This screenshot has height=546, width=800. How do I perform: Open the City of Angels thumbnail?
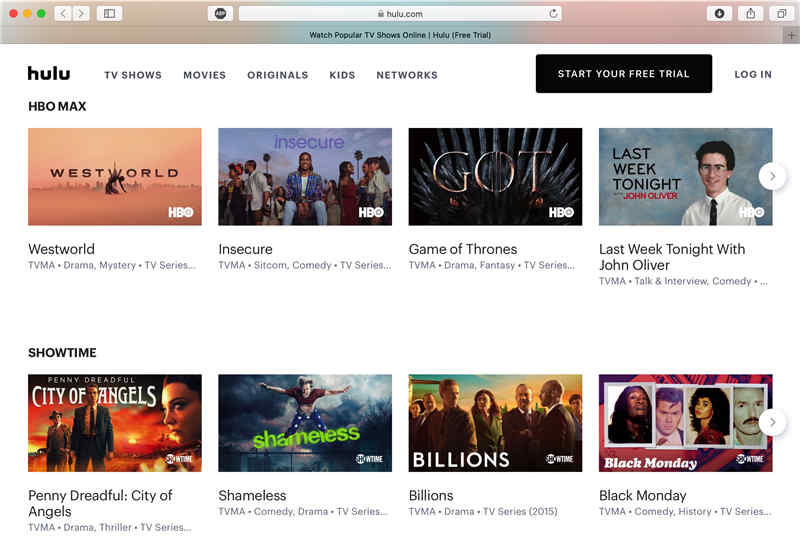[x=115, y=423]
